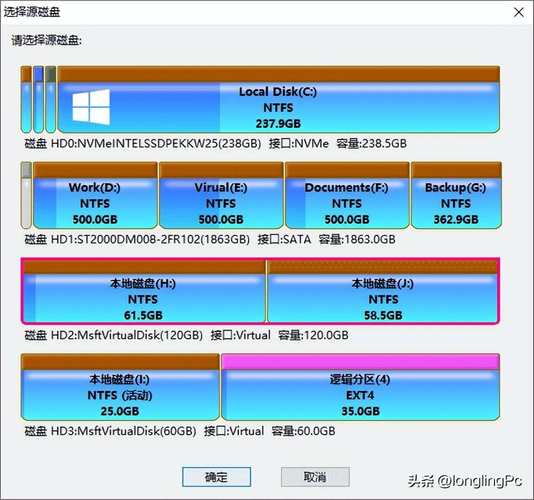This screenshot has height=500, width=534.
Task: Click the 容量:1863.0GB text
Action: tap(357, 239)
